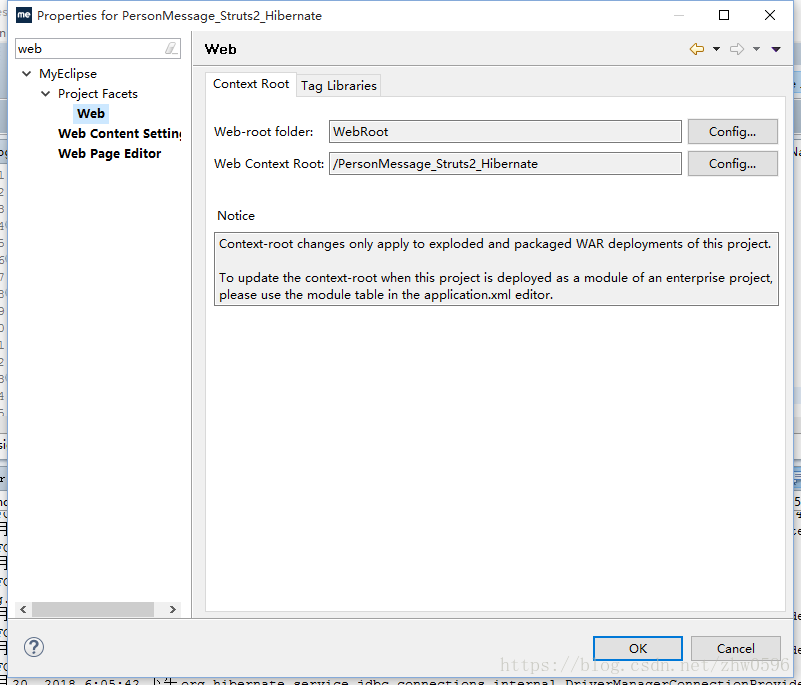The image size is (801, 685).
Task: Click Config button for Web Context Root
Action: click(733, 163)
